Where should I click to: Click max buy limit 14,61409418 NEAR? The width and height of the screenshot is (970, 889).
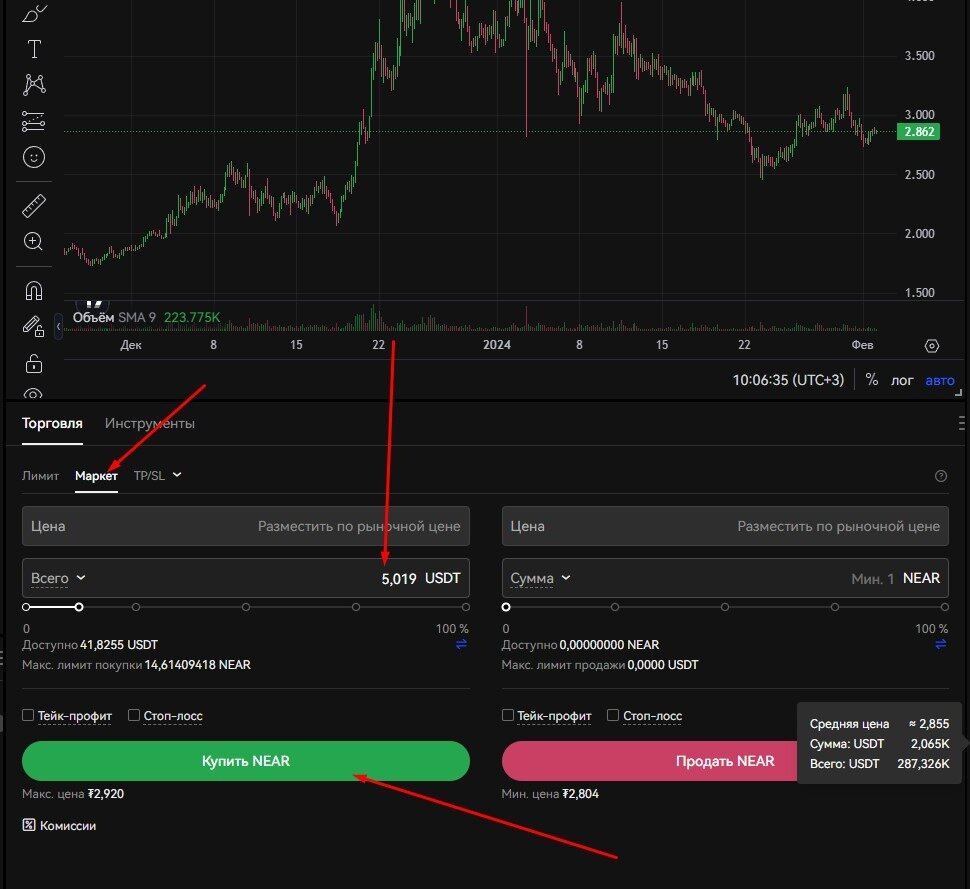pyautogui.click(x=197, y=664)
